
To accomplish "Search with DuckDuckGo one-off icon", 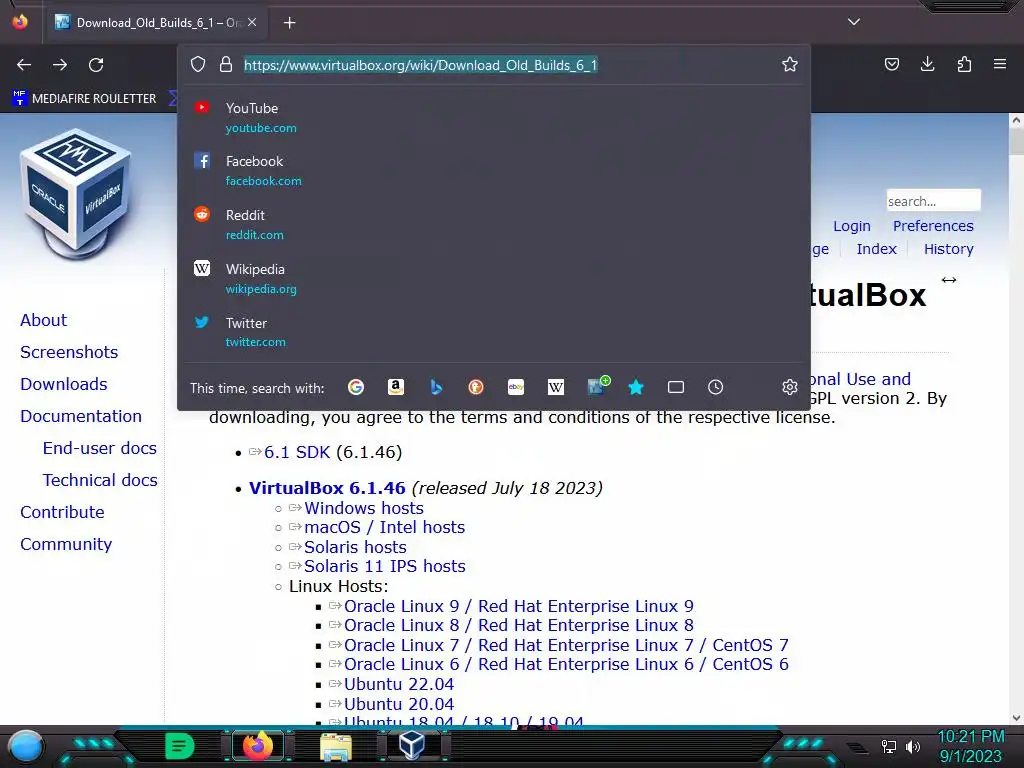I will (475, 387).
